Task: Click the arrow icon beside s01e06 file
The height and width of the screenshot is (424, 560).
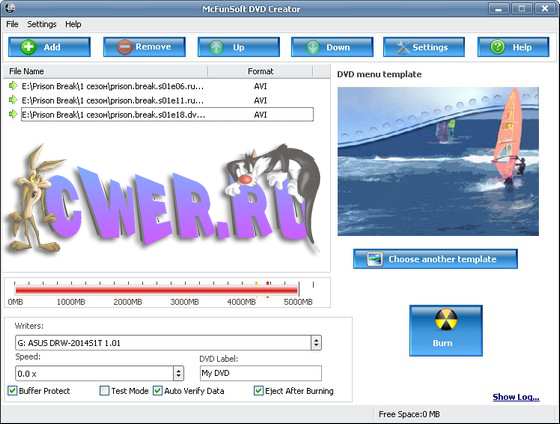Action: [x=13, y=86]
